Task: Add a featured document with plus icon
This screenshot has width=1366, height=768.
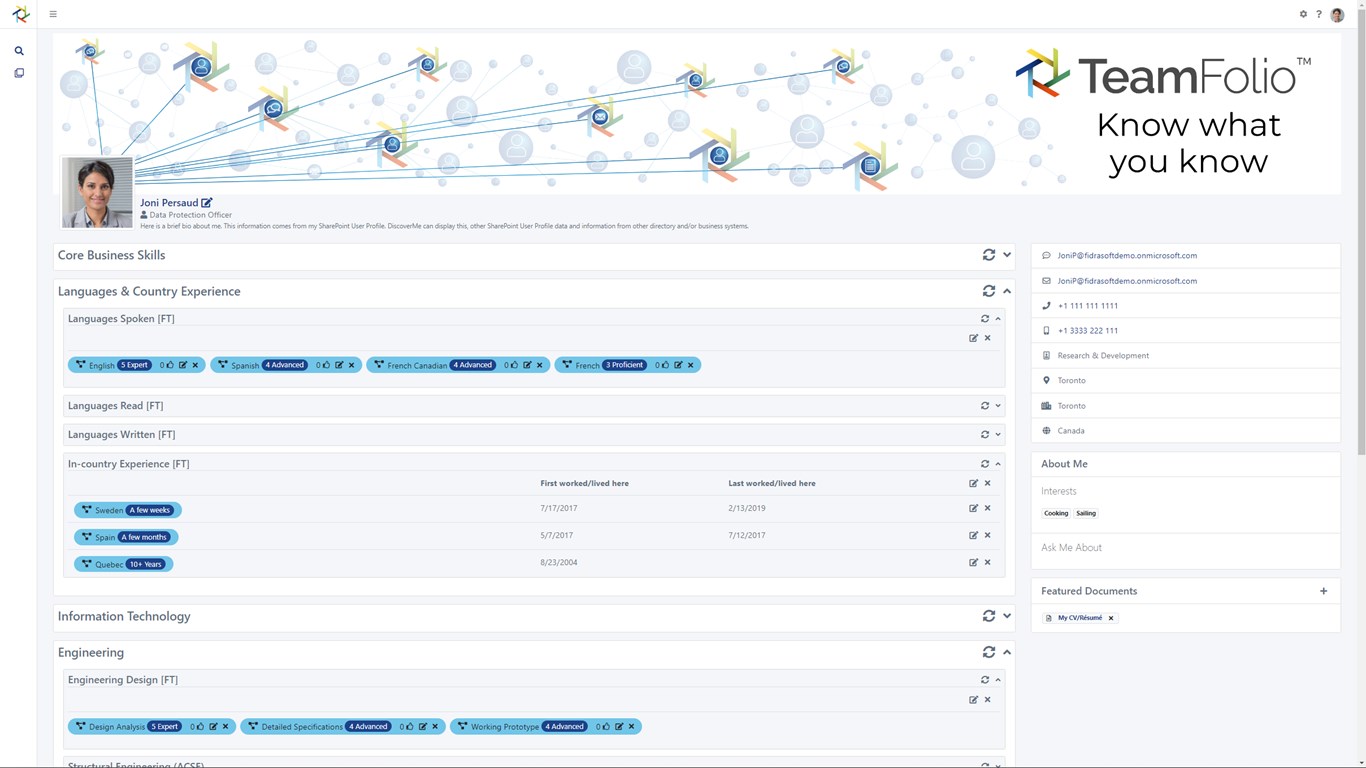Action: pos(1323,591)
